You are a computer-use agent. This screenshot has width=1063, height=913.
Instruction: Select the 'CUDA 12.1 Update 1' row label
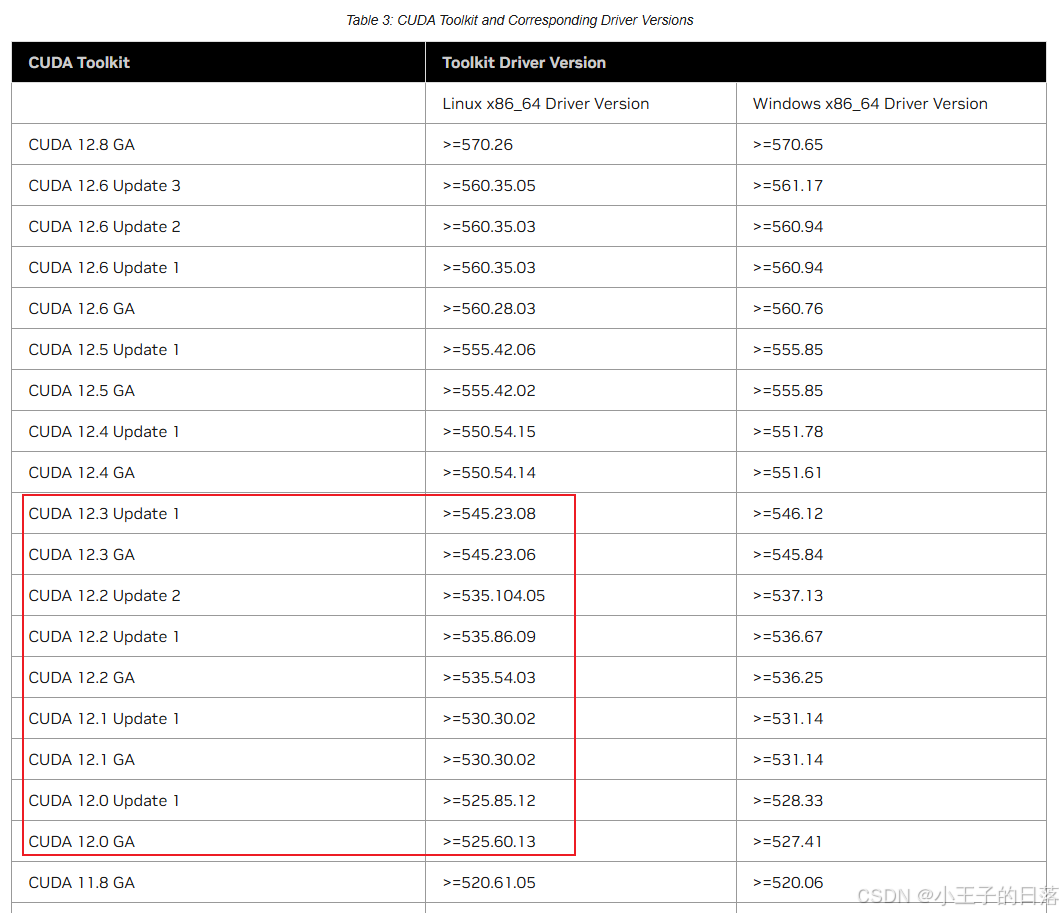point(104,718)
